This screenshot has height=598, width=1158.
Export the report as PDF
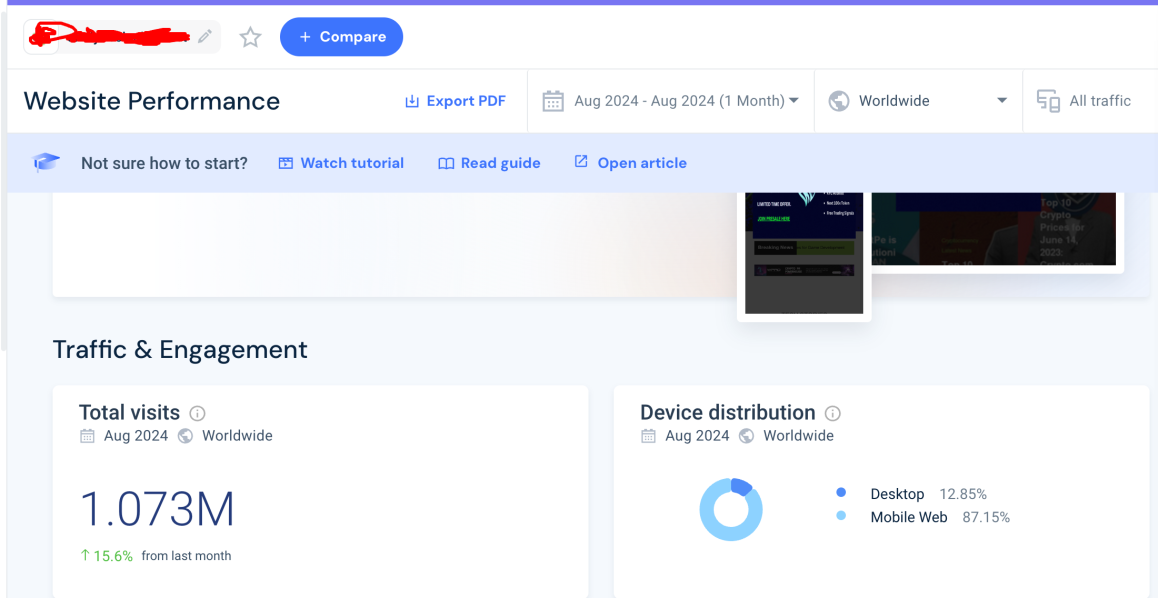pyautogui.click(x=455, y=101)
